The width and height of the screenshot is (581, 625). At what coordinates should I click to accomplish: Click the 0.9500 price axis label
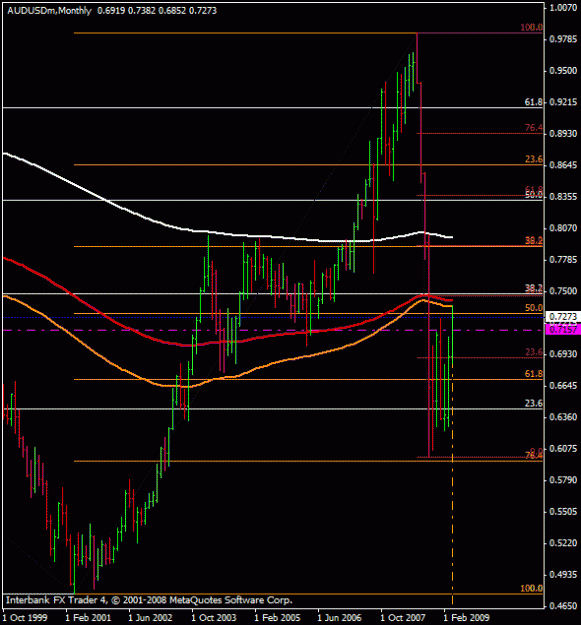pos(563,71)
